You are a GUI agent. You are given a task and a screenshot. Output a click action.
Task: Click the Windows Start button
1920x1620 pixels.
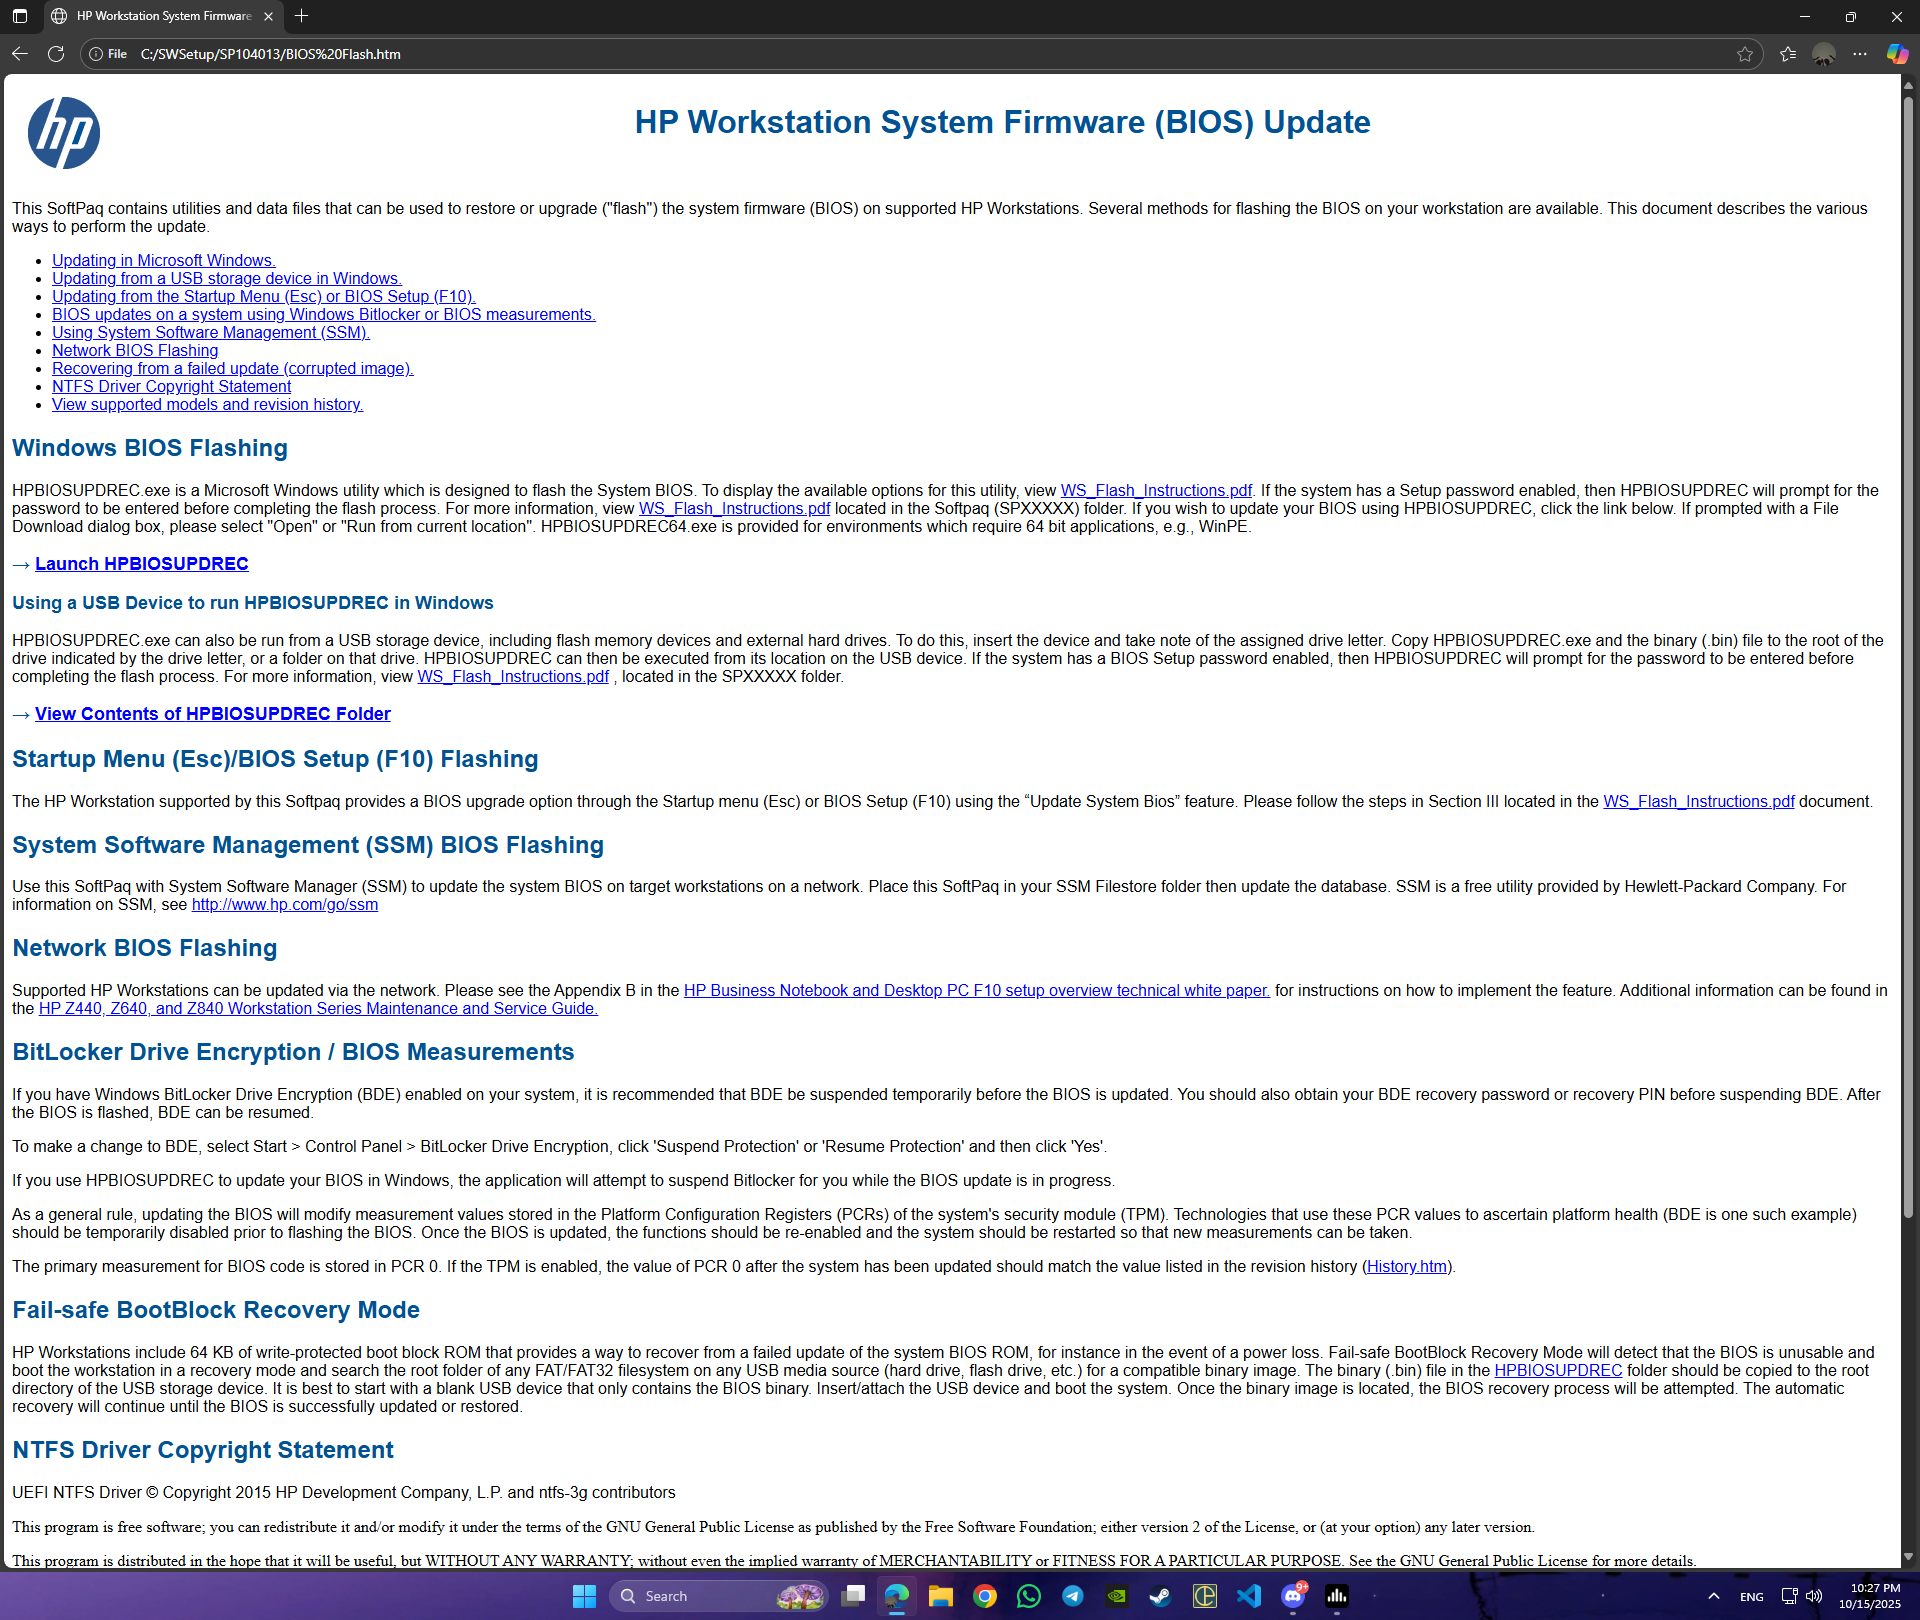[x=584, y=1596]
